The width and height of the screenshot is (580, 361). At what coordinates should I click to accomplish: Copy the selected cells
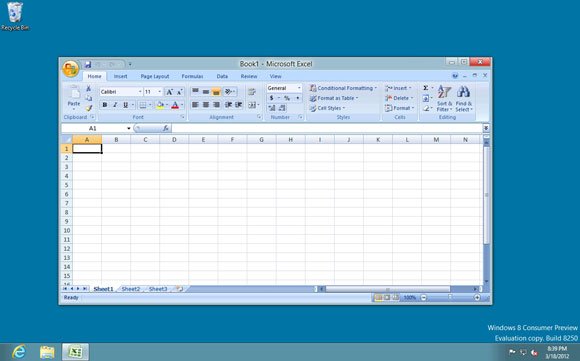coord(89,98)
